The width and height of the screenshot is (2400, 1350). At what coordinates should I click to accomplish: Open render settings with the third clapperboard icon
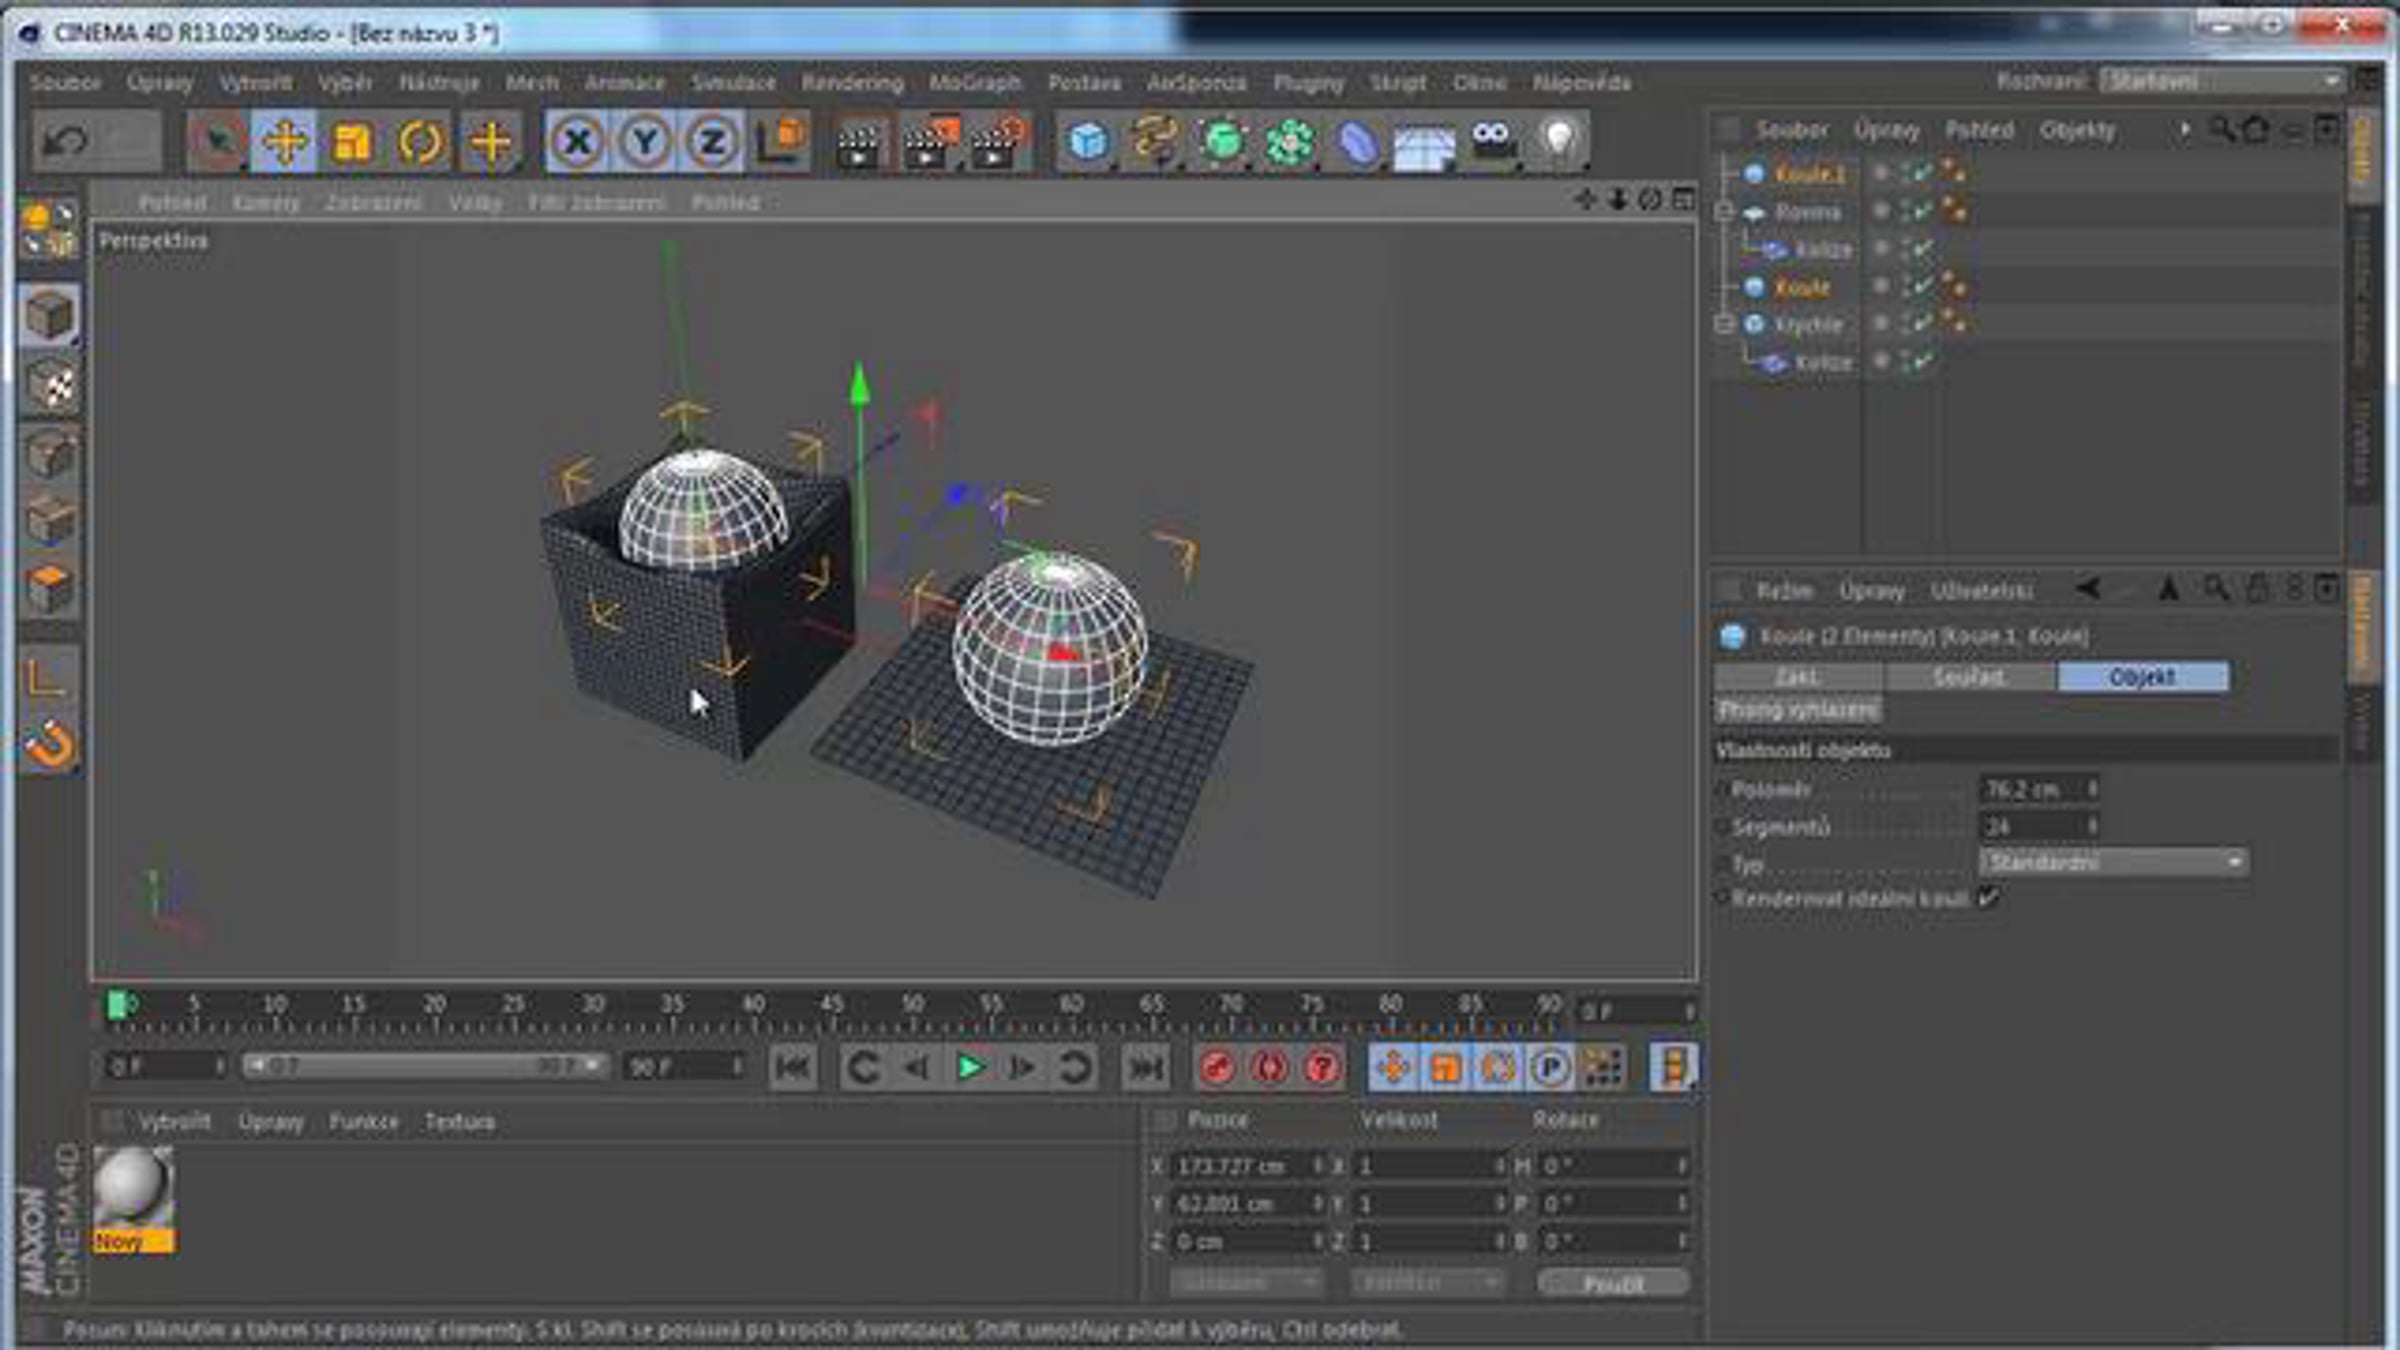[x=996, y=142]
